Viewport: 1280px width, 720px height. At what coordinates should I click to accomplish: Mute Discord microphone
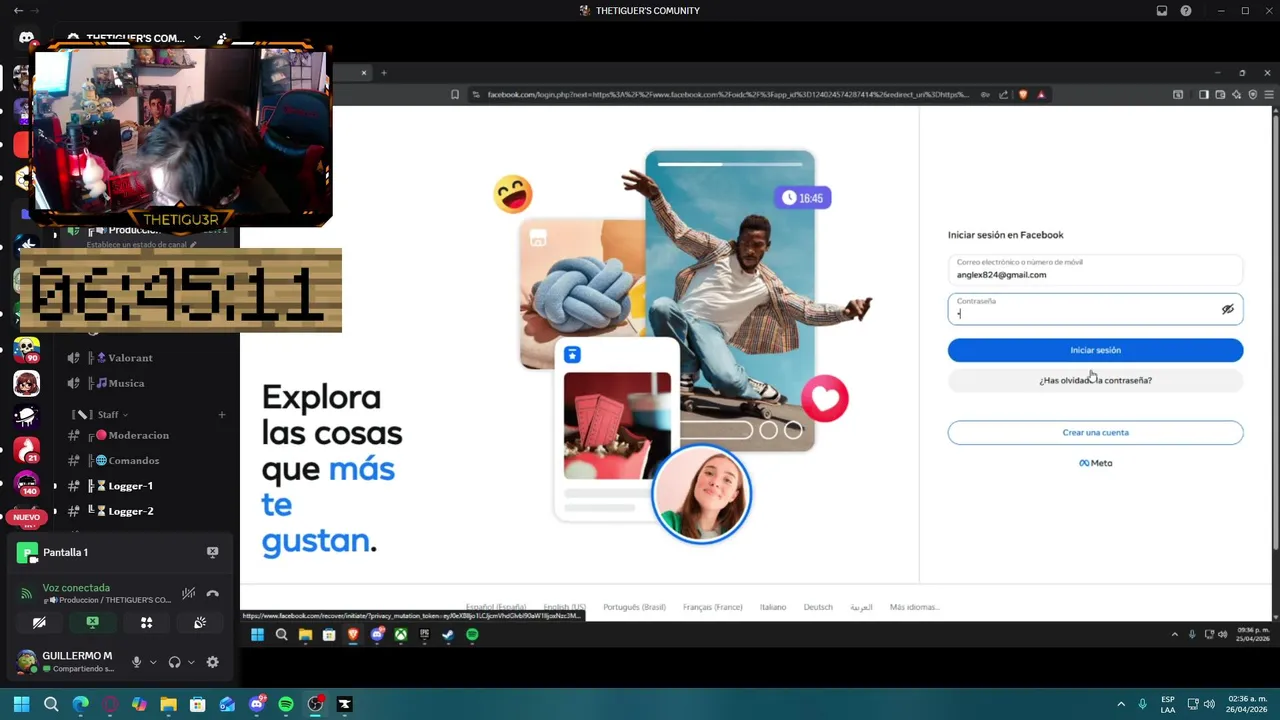pos(136,662)
